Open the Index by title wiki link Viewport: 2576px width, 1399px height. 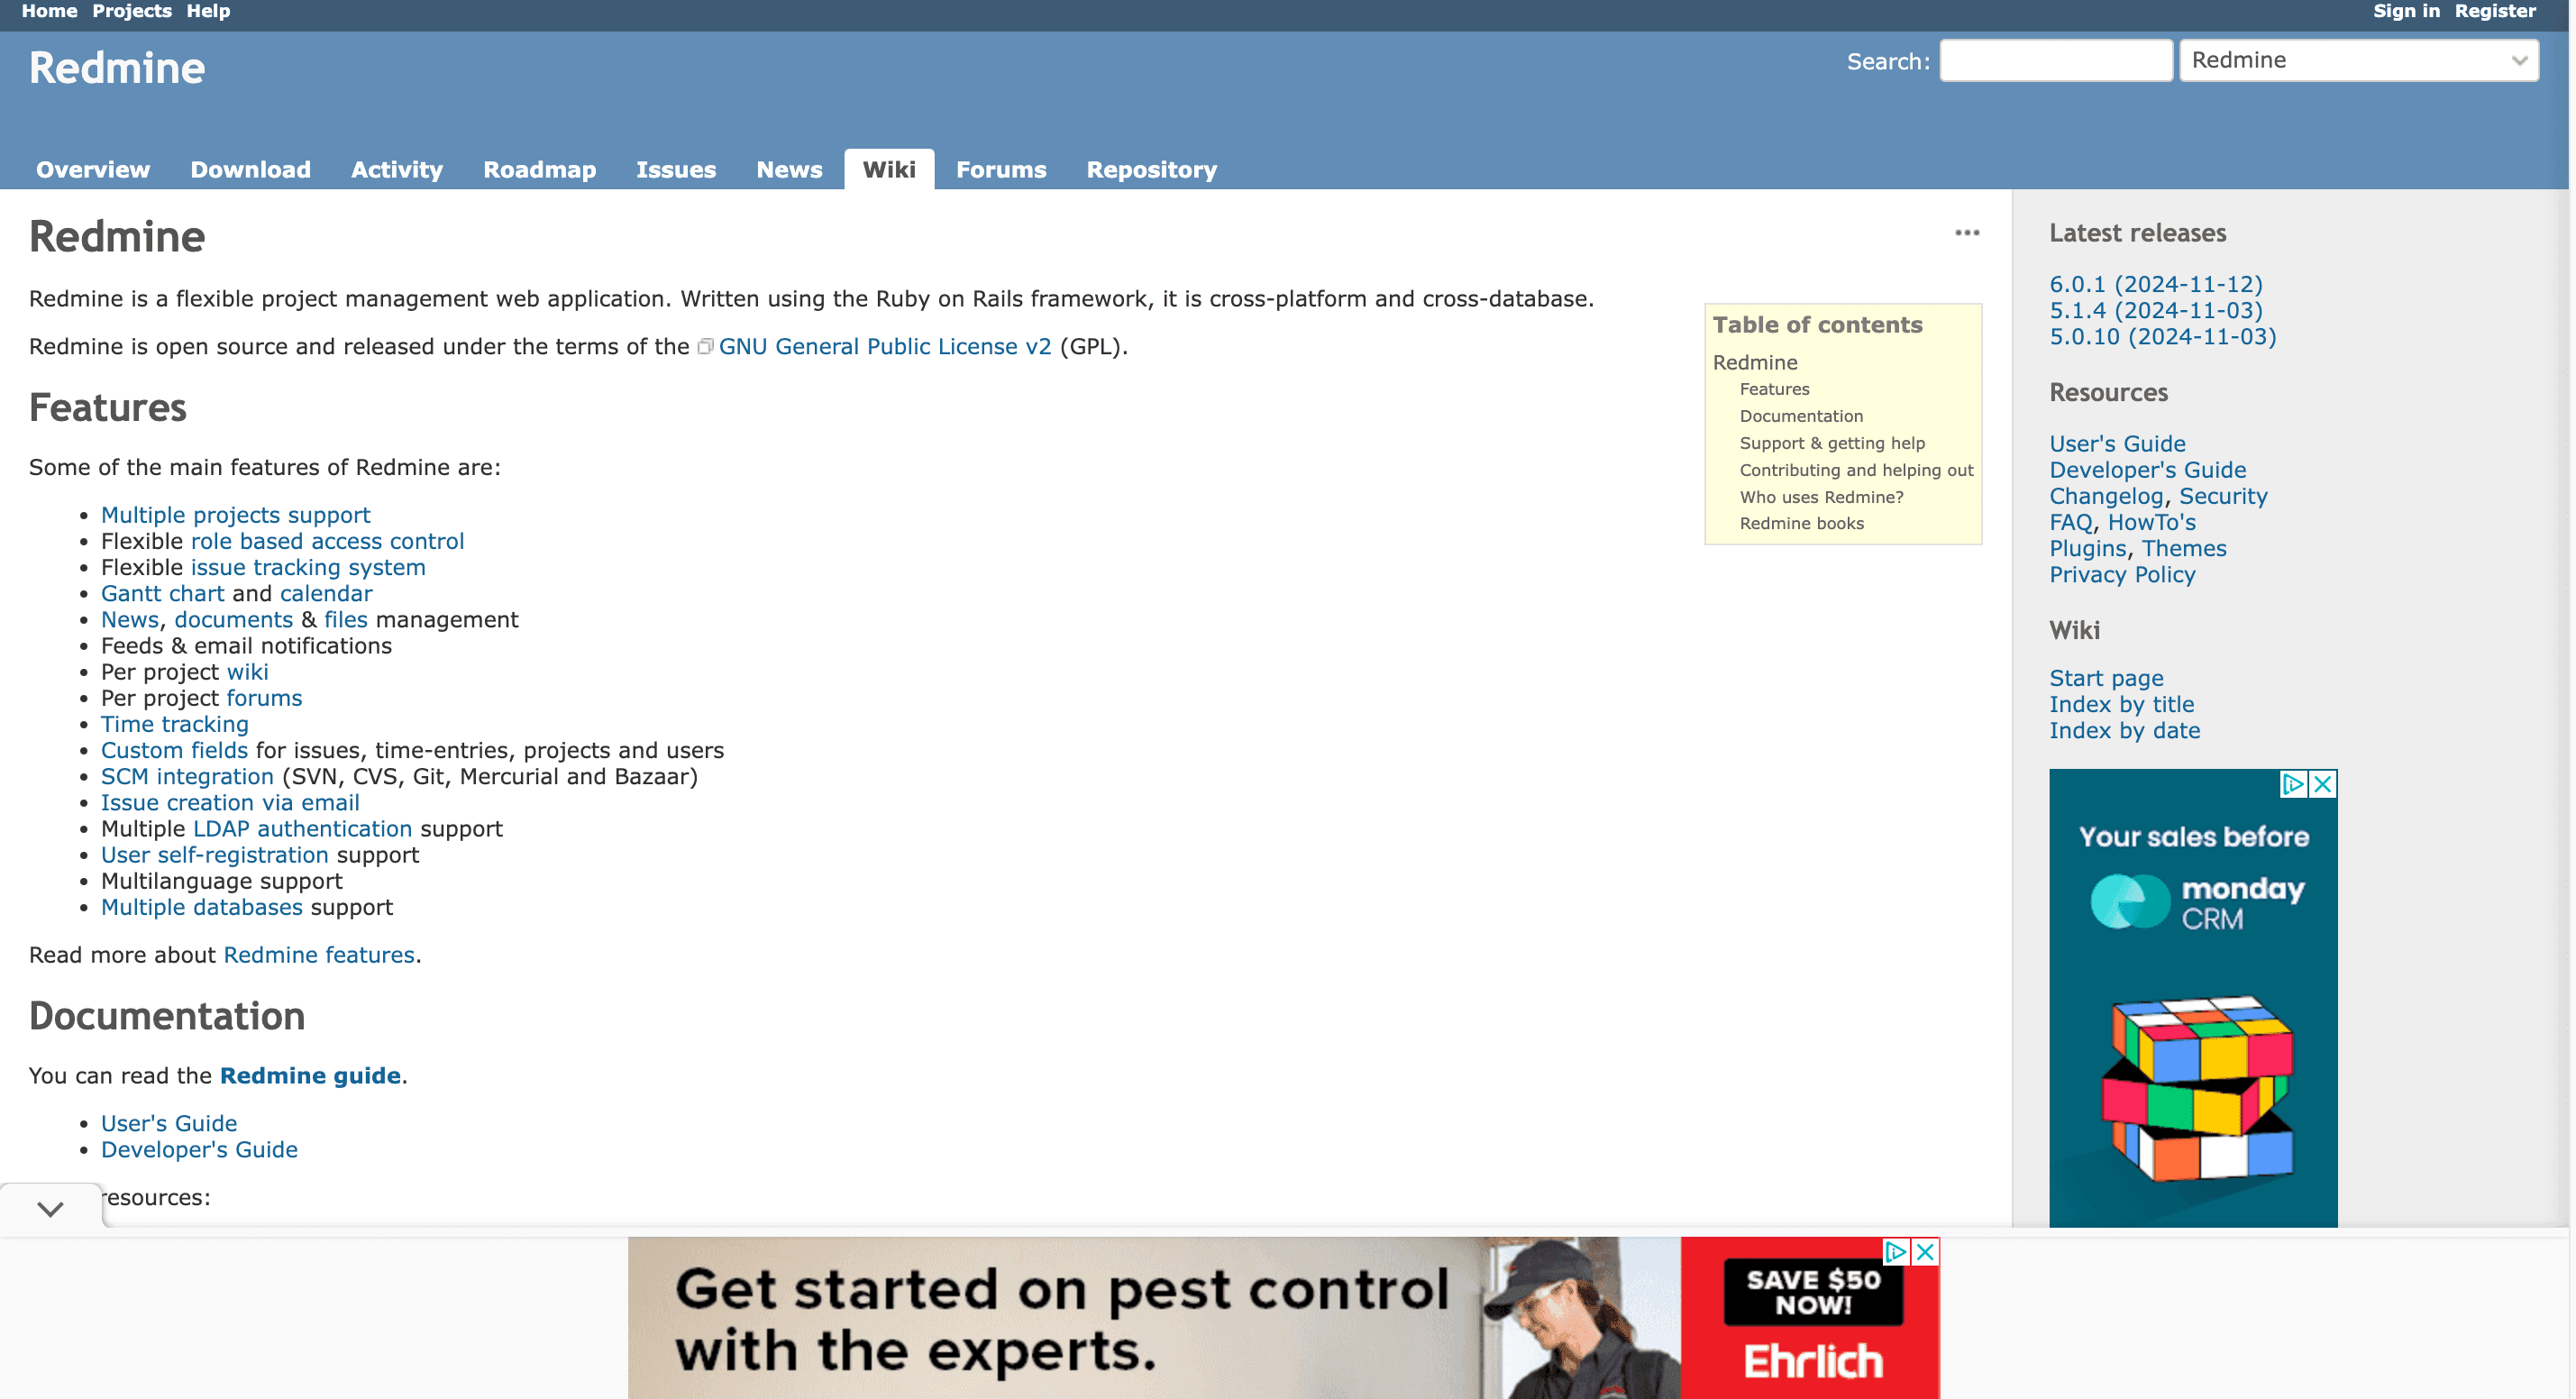pyautogui.click(x=2120, y=705)
